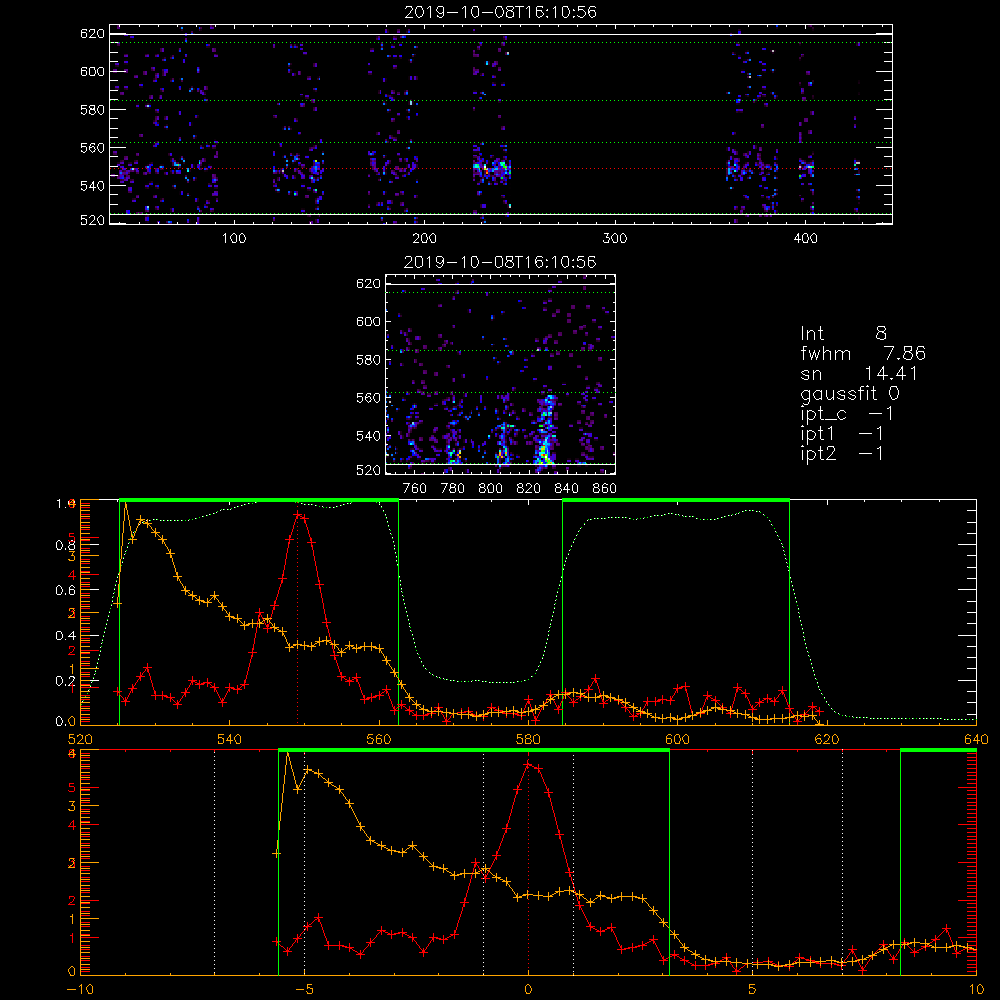The height and width of the screenshot is (1000, 1000).
Task: Click y-axis label 580 of zoomed spectrogram
Action: click(368, 360)
